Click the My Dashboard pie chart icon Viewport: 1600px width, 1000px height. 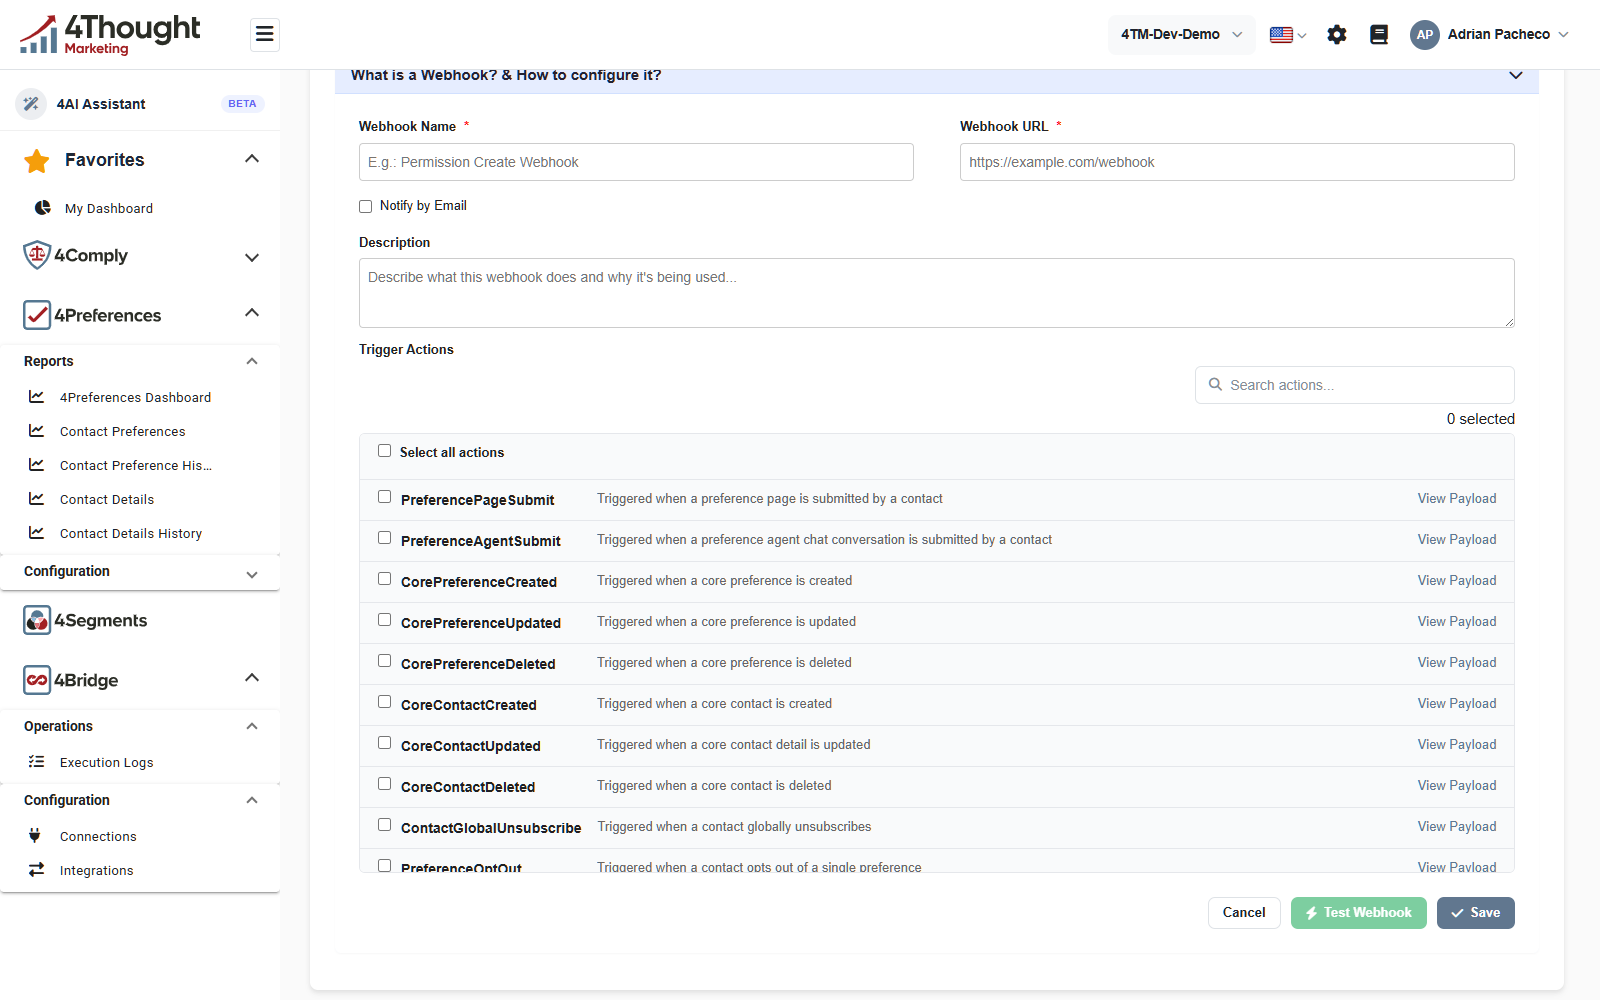pos(43,208)
